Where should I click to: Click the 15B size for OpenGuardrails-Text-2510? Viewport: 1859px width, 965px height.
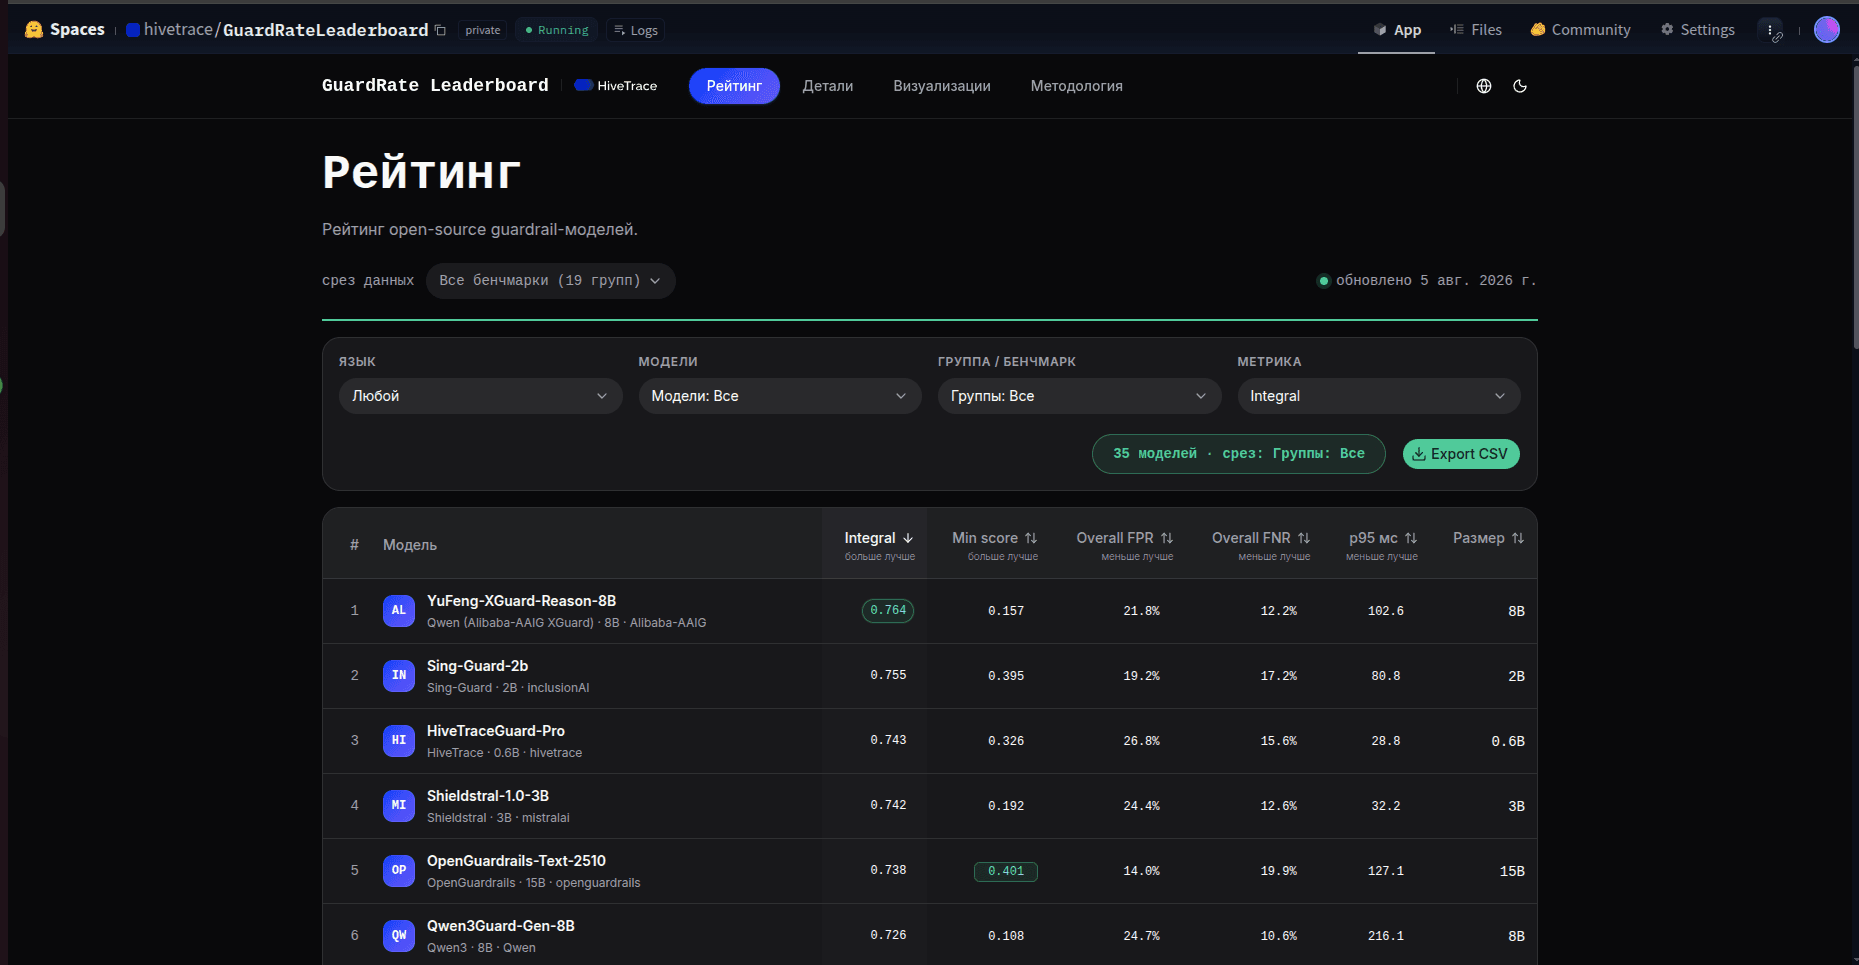click(1512, 871)
